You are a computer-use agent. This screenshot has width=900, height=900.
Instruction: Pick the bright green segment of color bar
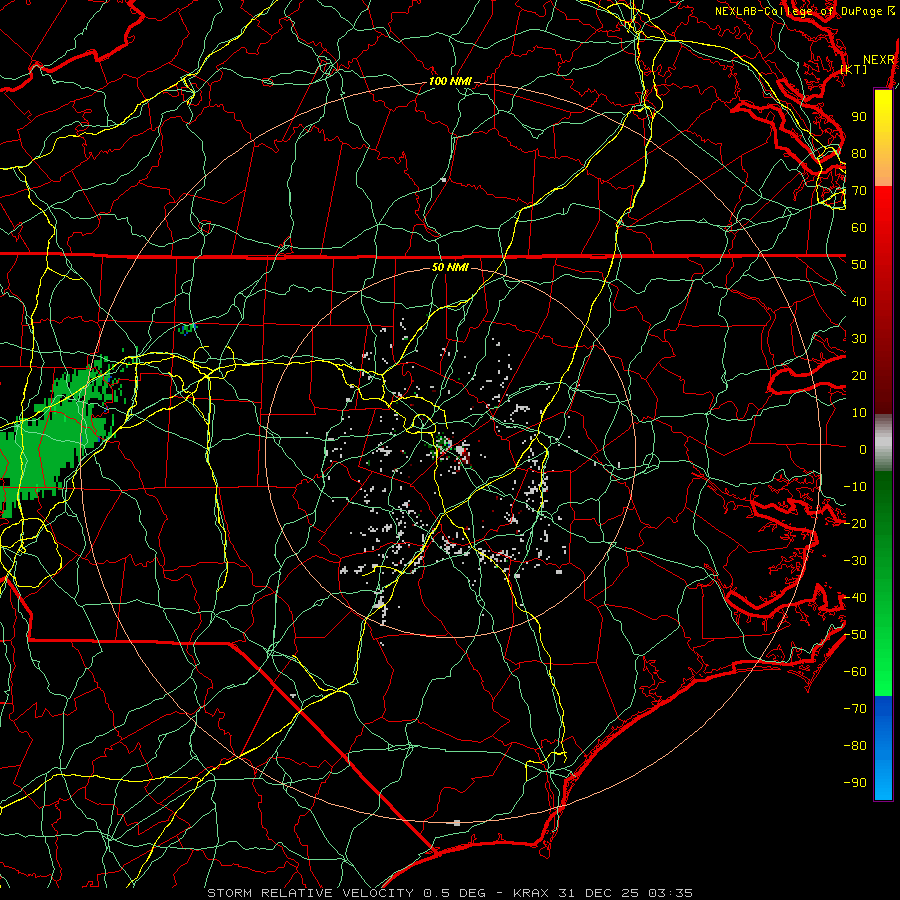(x=883, y=660)
